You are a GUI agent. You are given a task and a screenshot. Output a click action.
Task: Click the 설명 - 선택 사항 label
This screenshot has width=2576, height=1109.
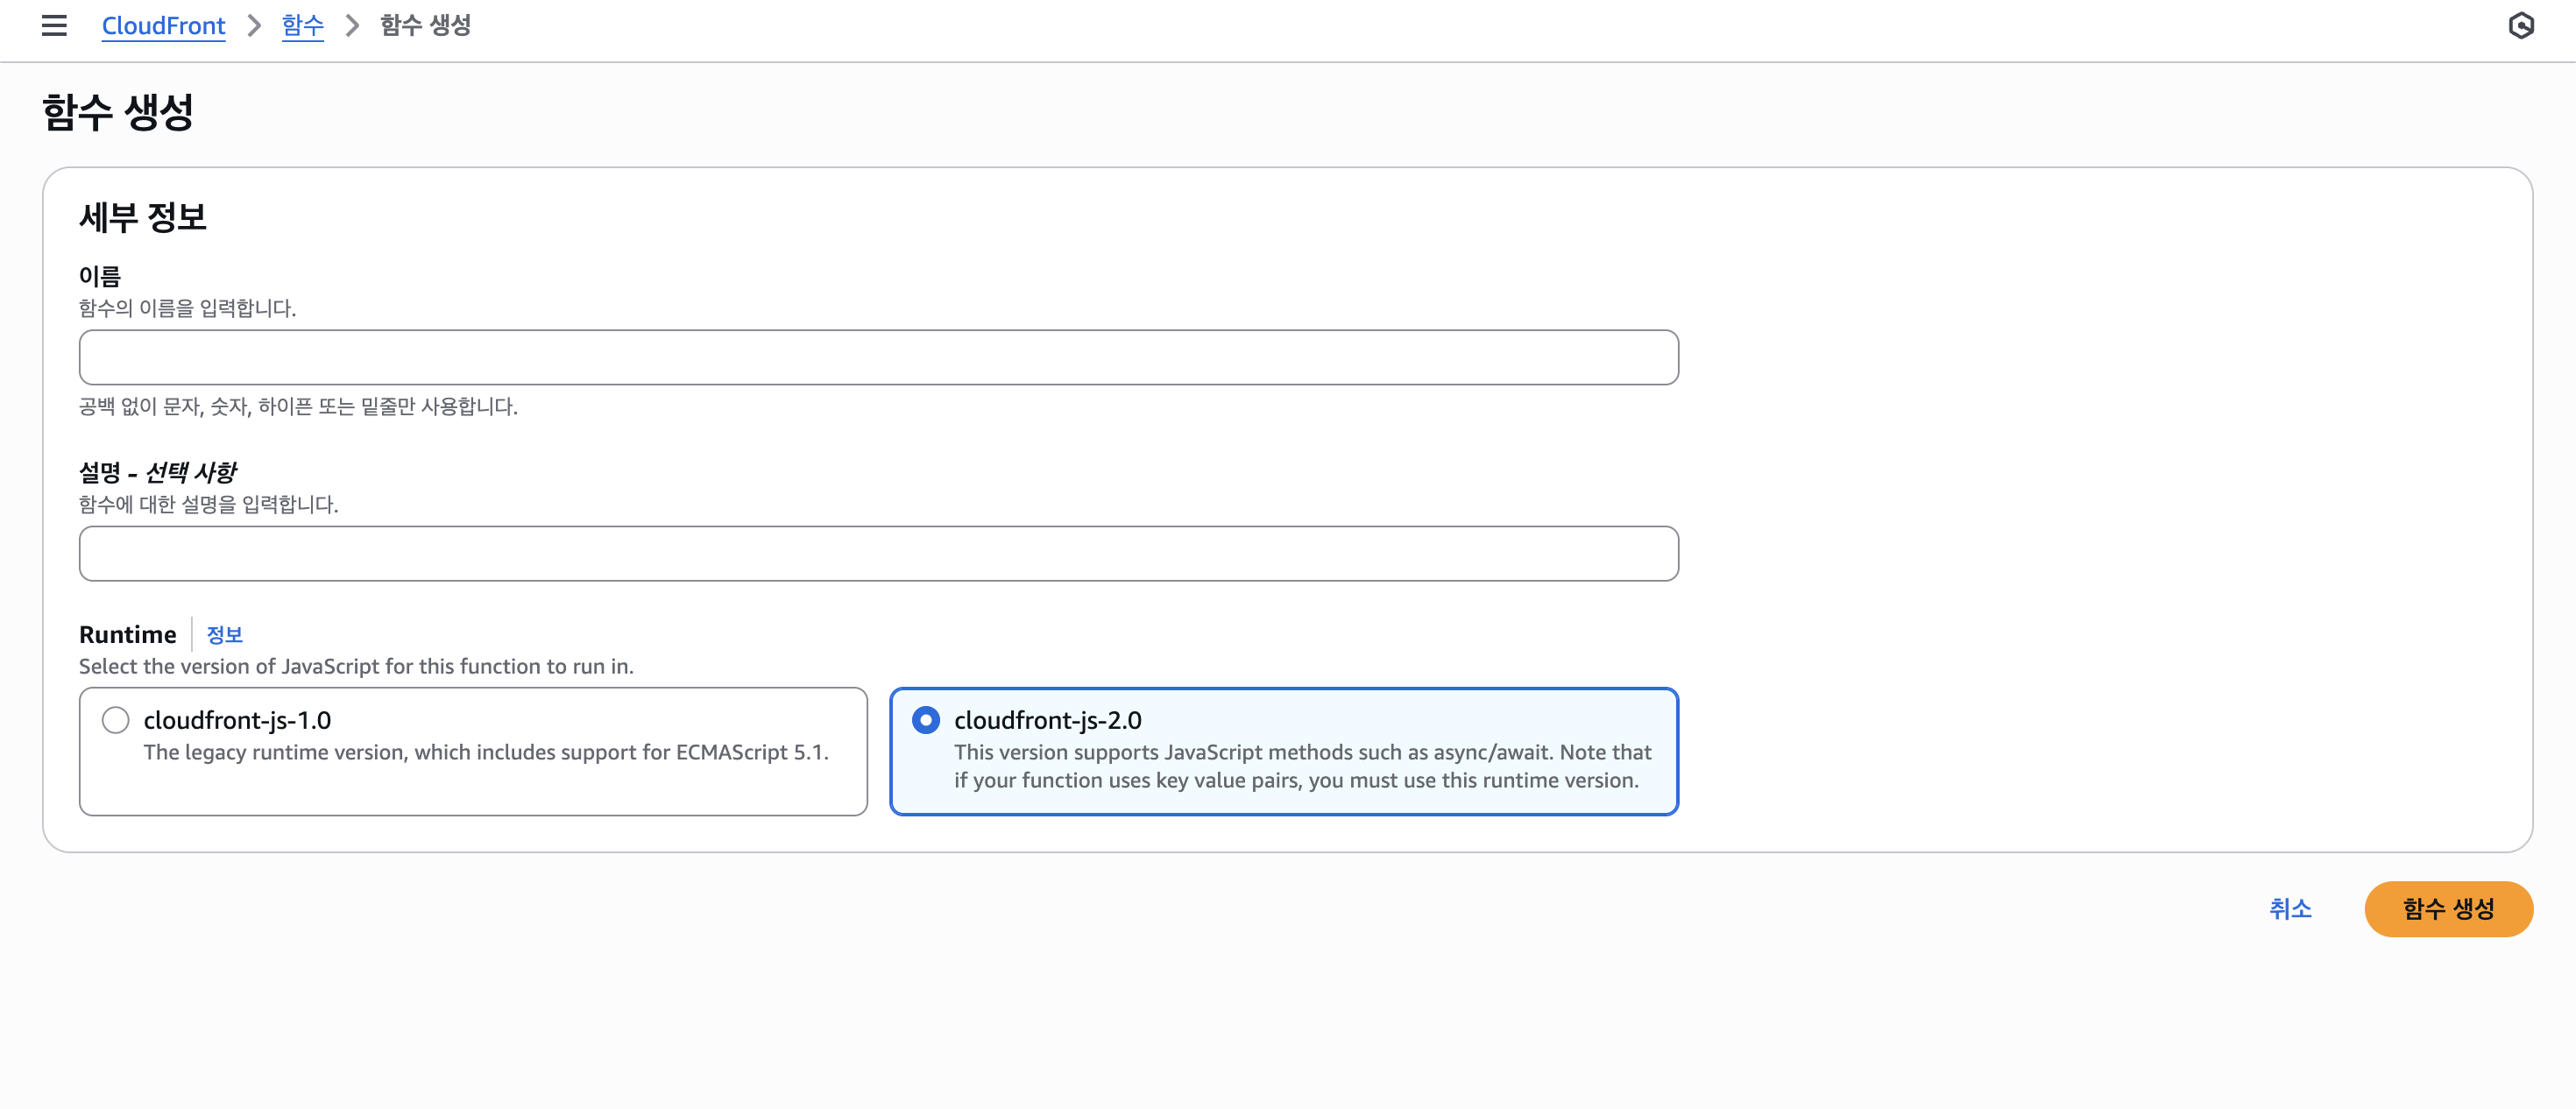[157, 472]
